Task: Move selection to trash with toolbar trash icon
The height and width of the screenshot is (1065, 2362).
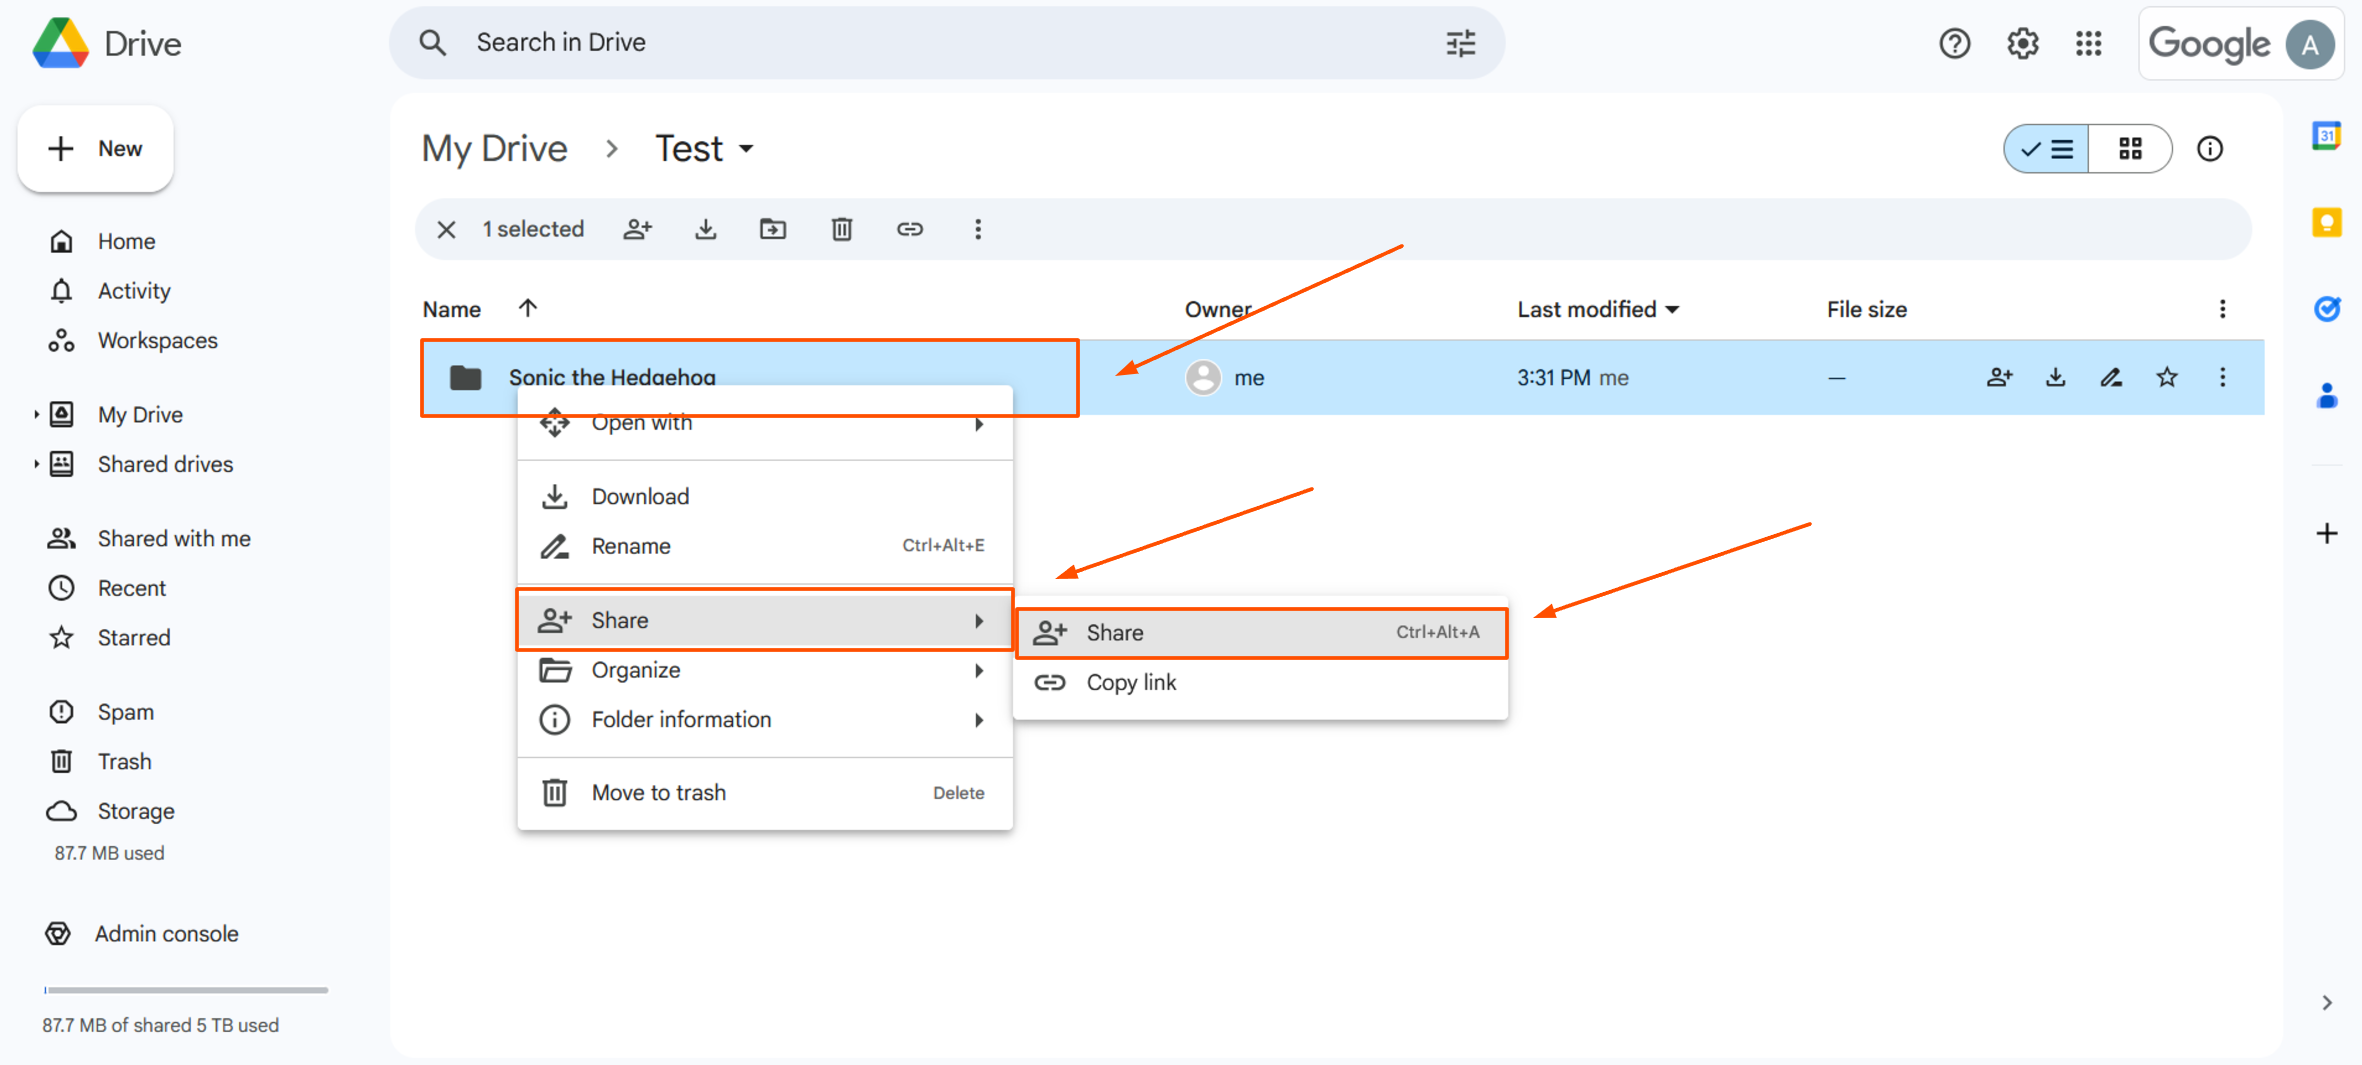Action: point(841,229)
